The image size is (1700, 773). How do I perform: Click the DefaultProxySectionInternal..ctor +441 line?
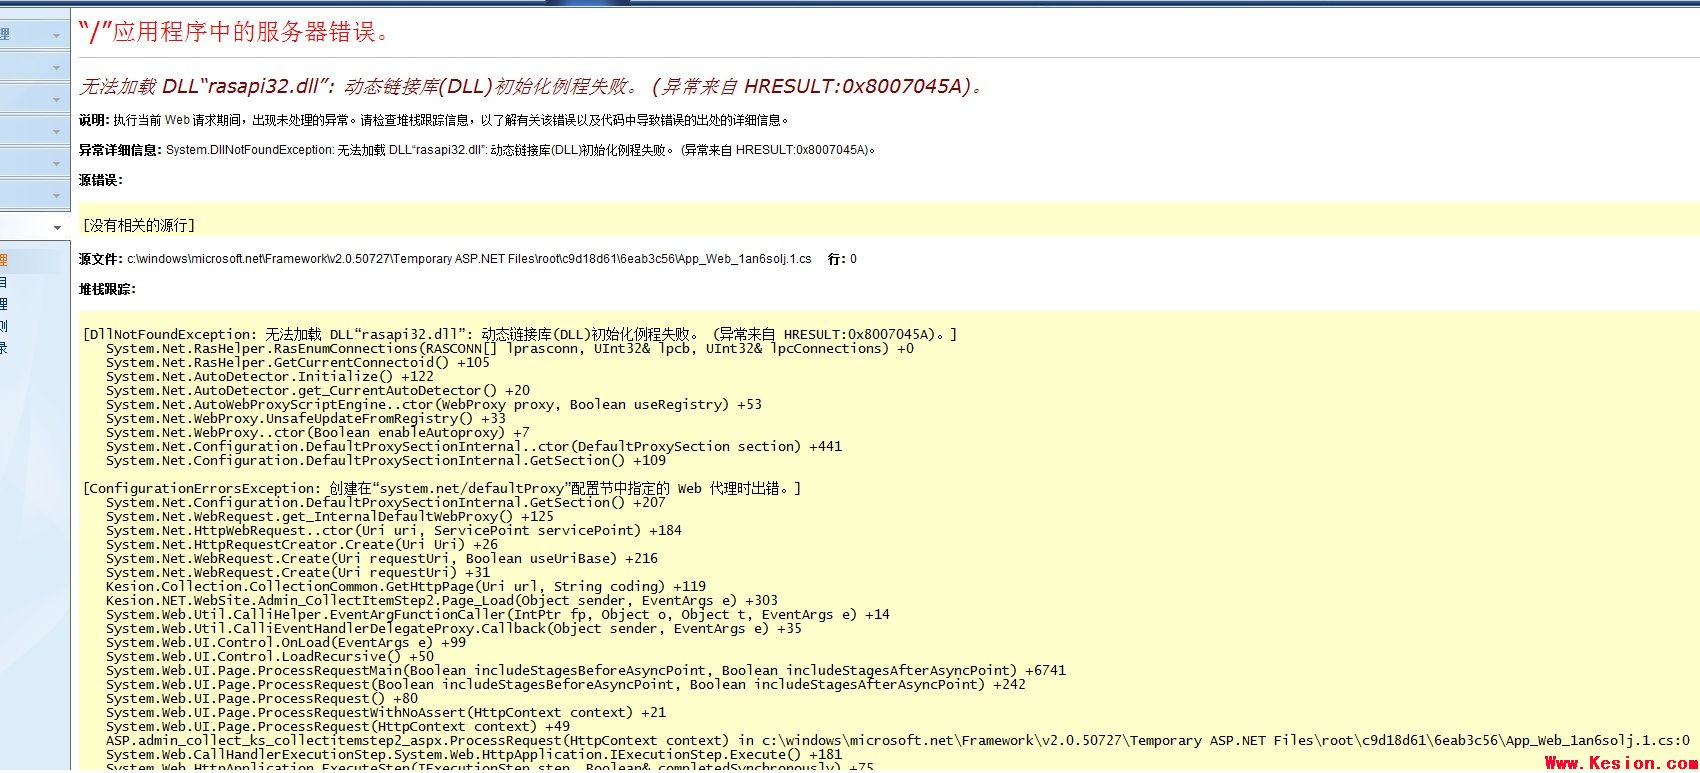474,447
